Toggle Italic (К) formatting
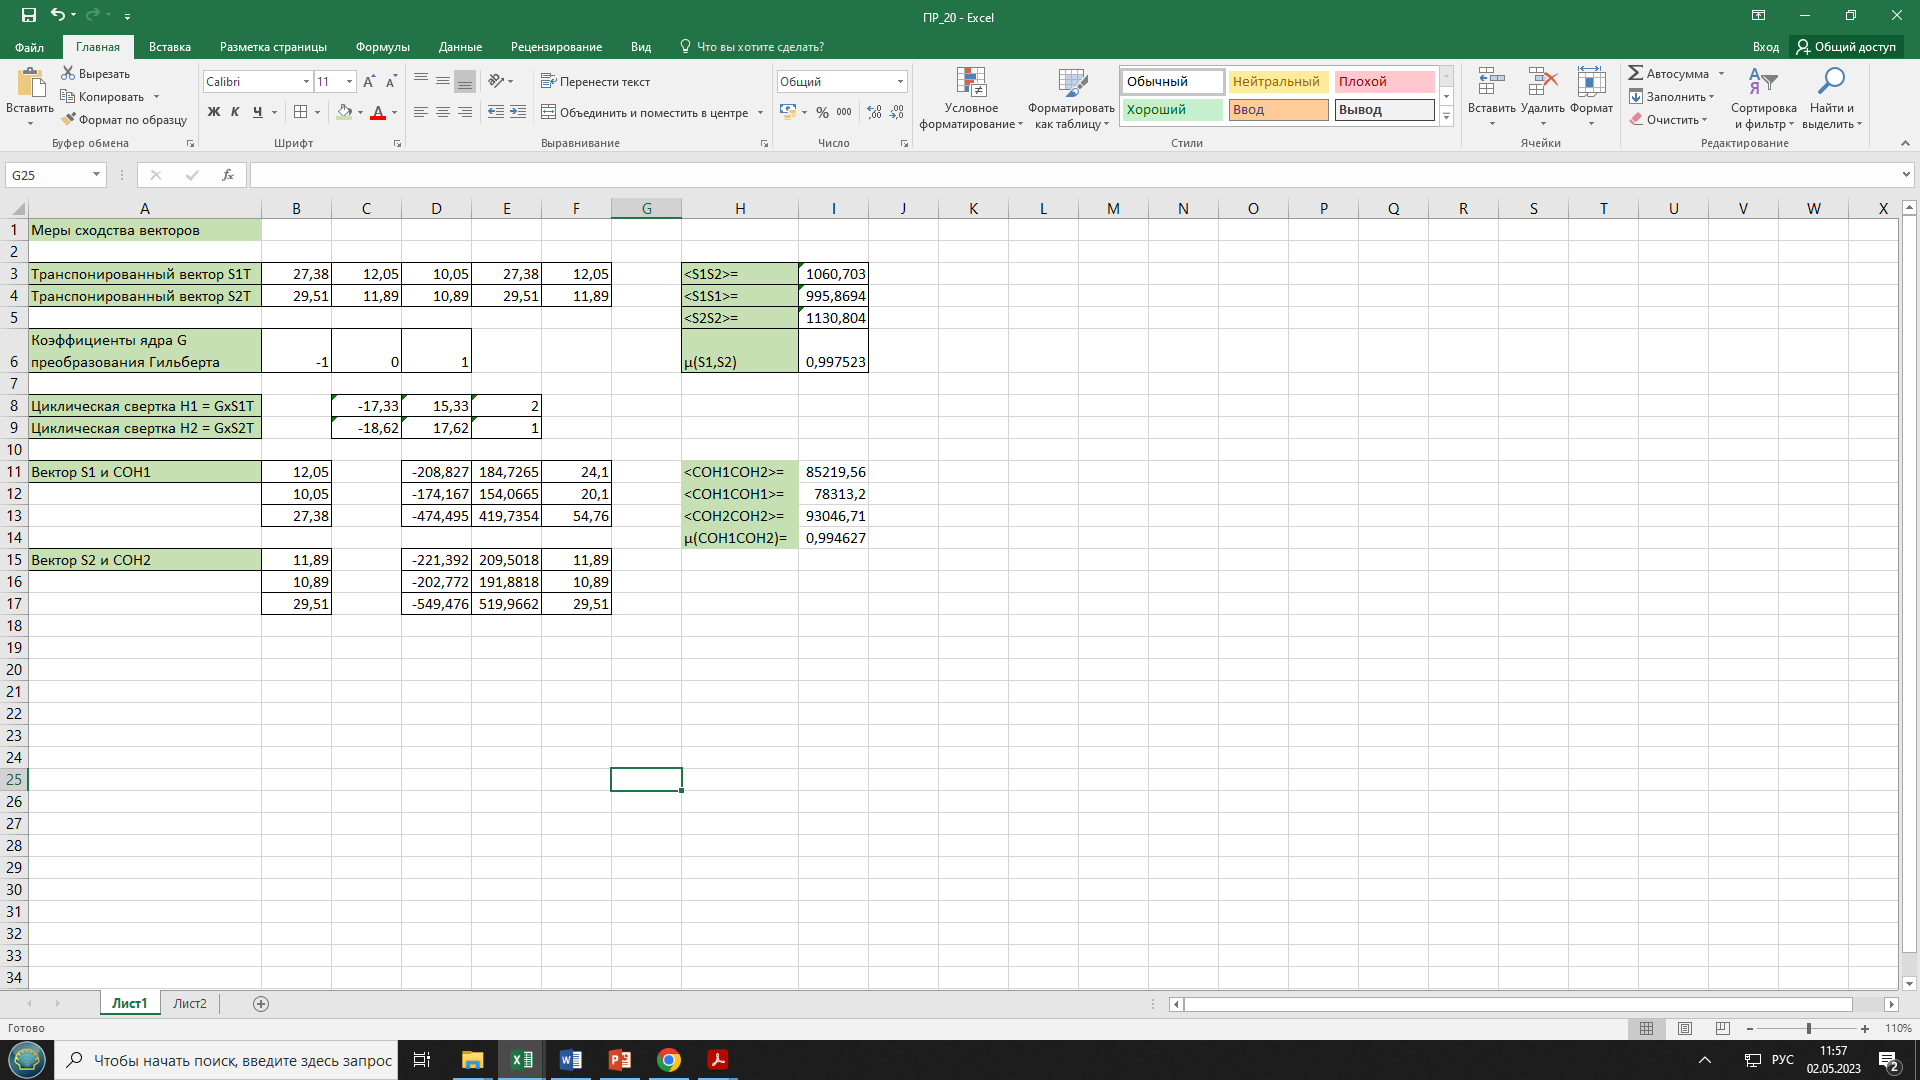The height and width of the screenshot is (1080, 1920). click(235, 112)
